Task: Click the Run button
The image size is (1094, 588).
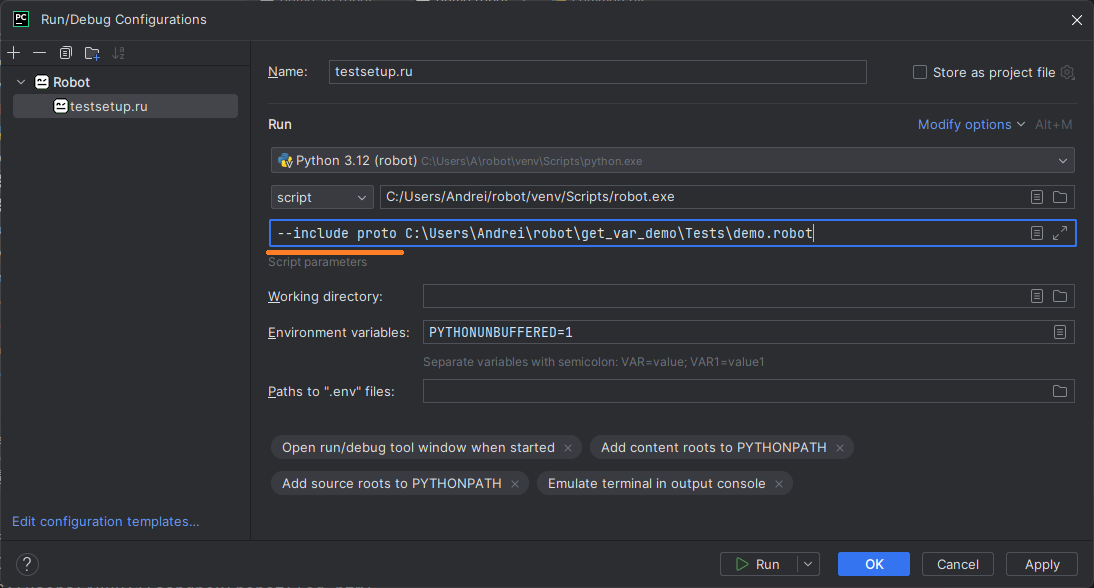Action: coord(758,564)
